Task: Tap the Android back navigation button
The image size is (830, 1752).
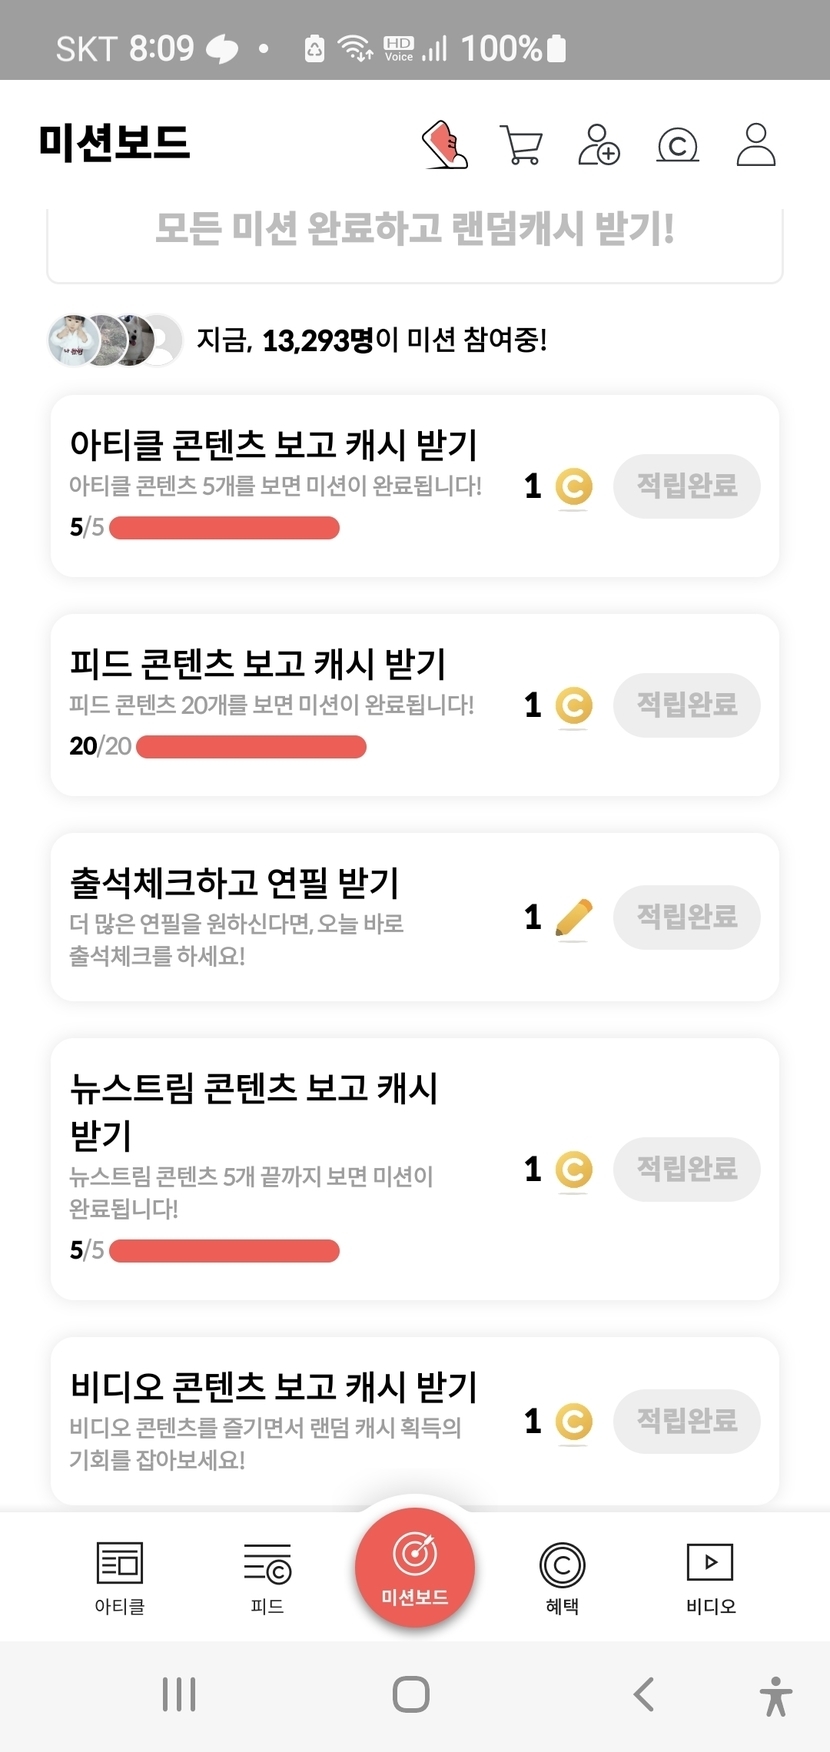Action: click(x=644, y=1694)
